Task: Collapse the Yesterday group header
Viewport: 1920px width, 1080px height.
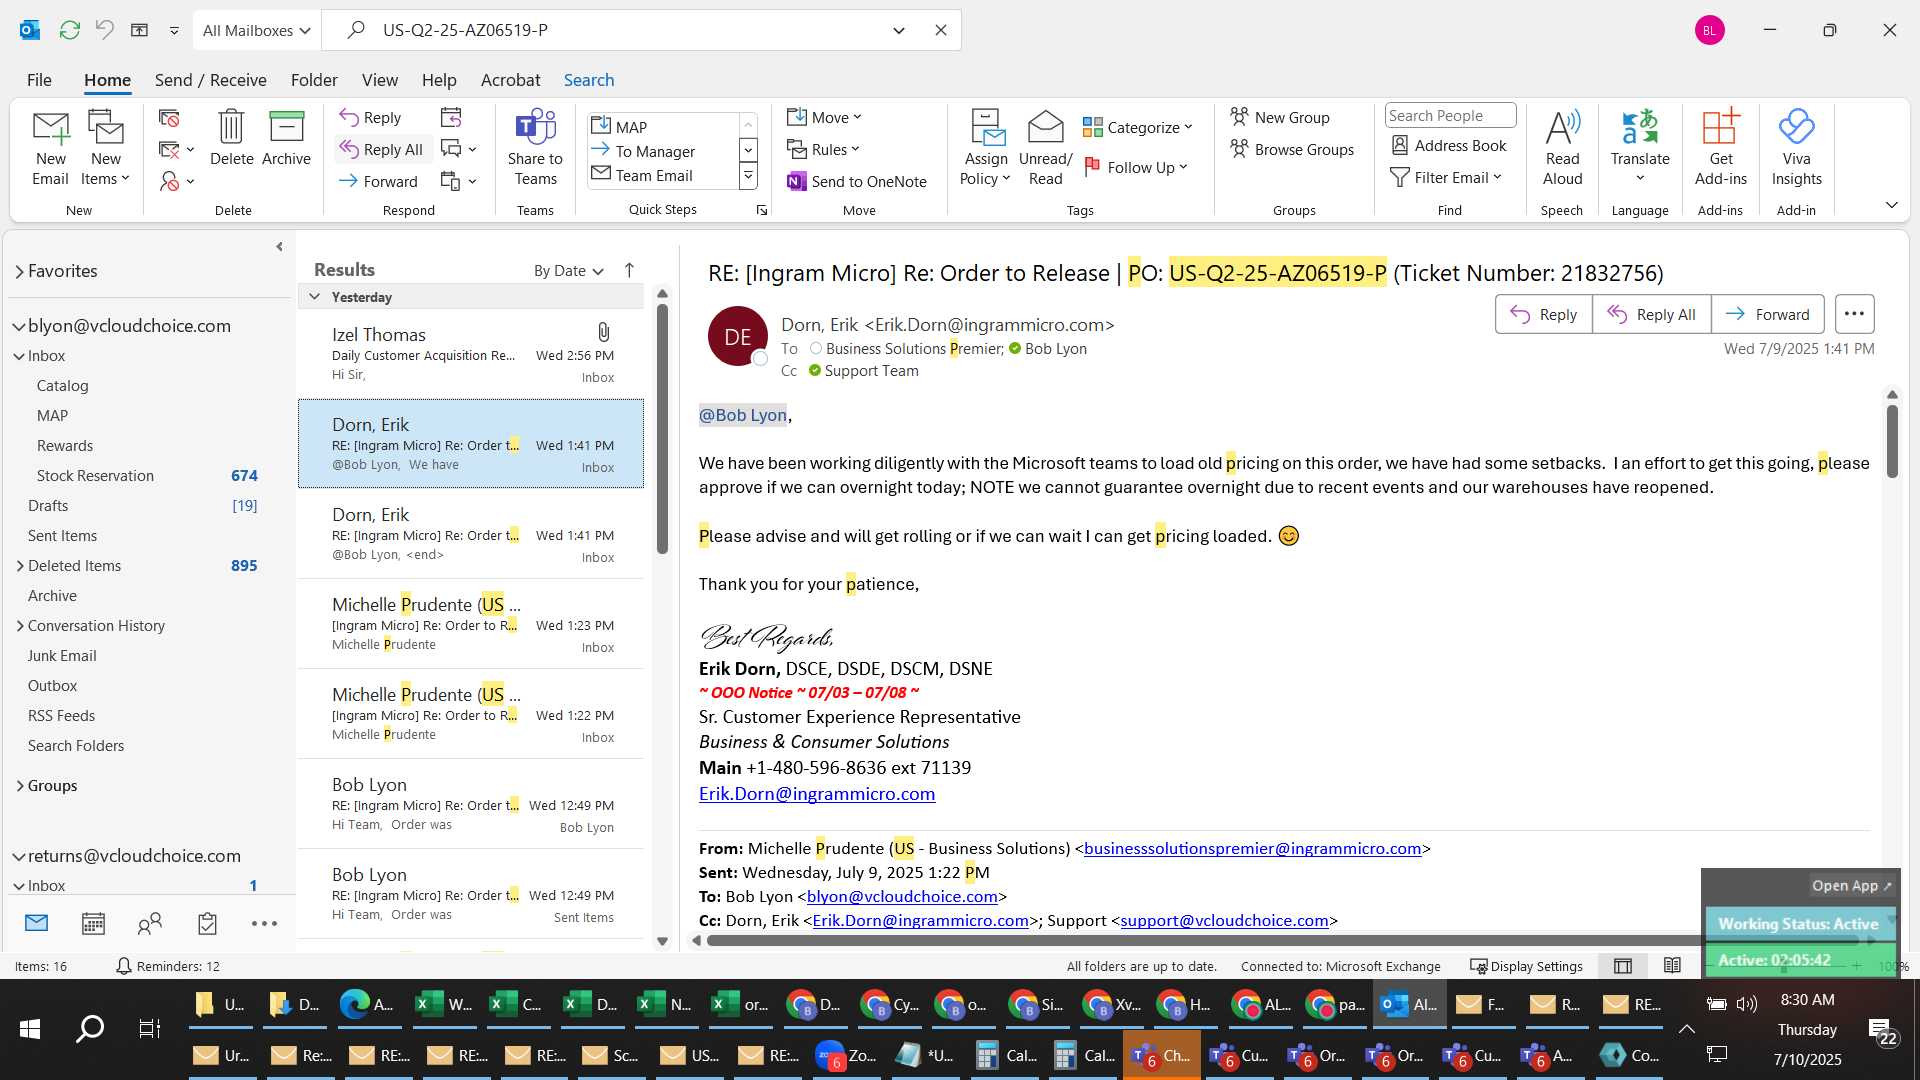Action: pyautogui.click(x=314, y=297)
